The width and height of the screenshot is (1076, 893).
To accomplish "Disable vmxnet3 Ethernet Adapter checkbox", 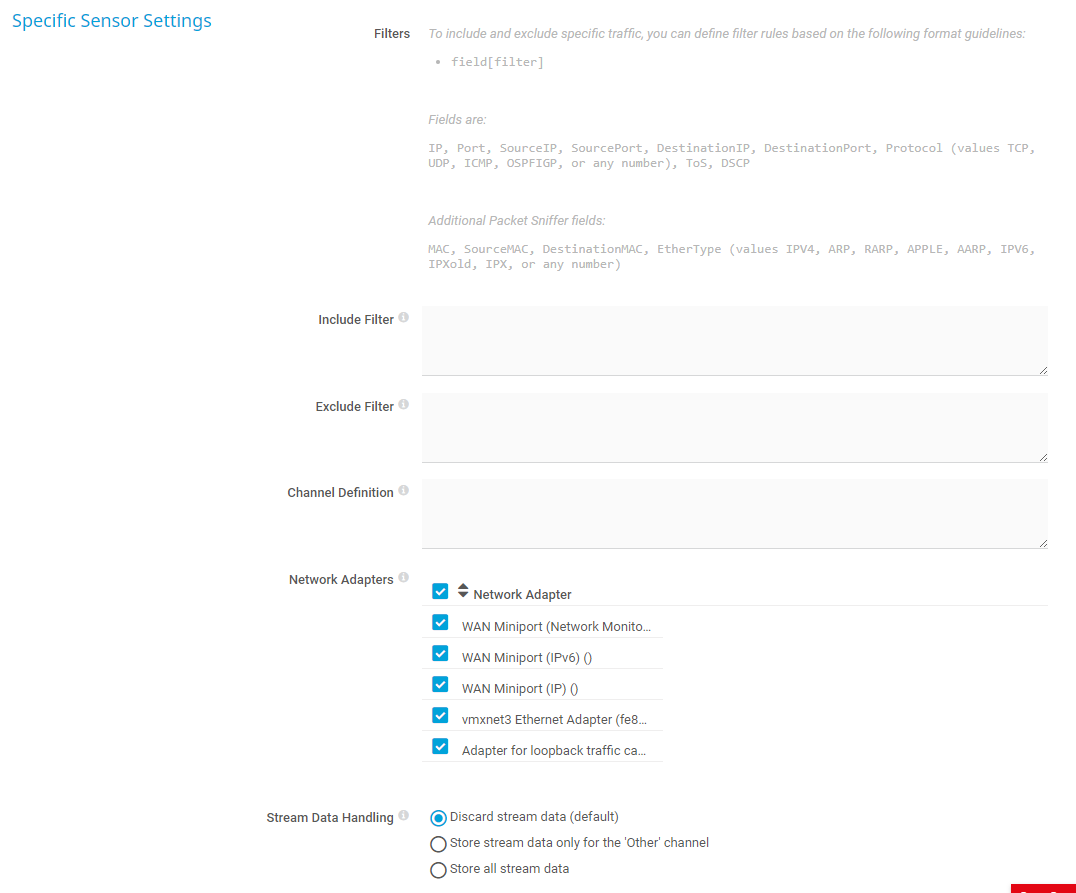I will coord(440,716).
